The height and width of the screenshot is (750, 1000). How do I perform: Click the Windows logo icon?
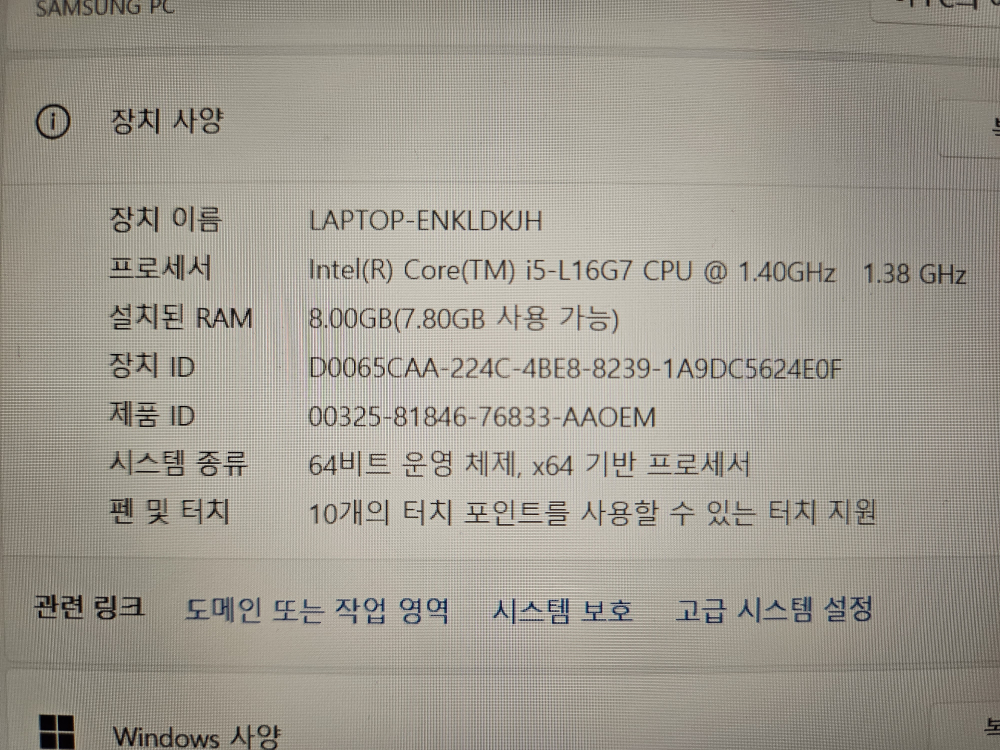pyautogui.click(x=57, y=732)
